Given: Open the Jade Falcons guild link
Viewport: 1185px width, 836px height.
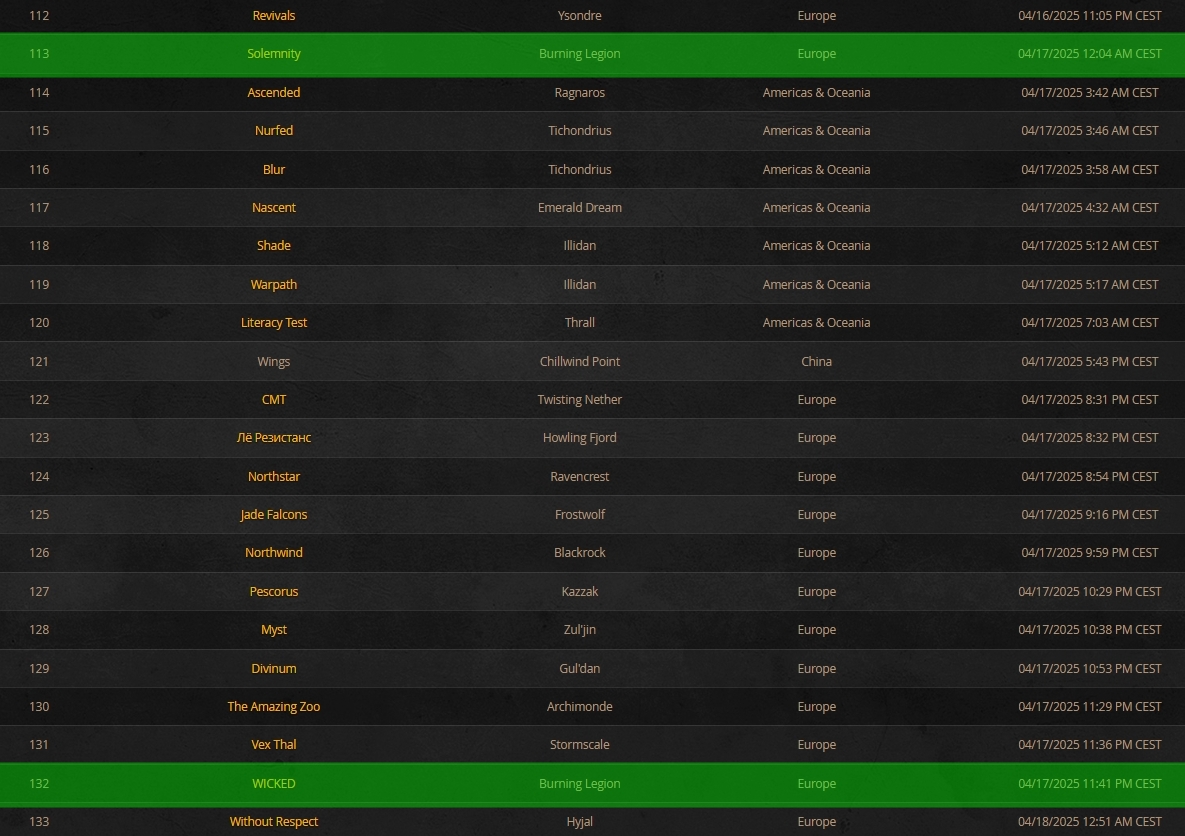Looking at the screenshot, I should 274,515.
